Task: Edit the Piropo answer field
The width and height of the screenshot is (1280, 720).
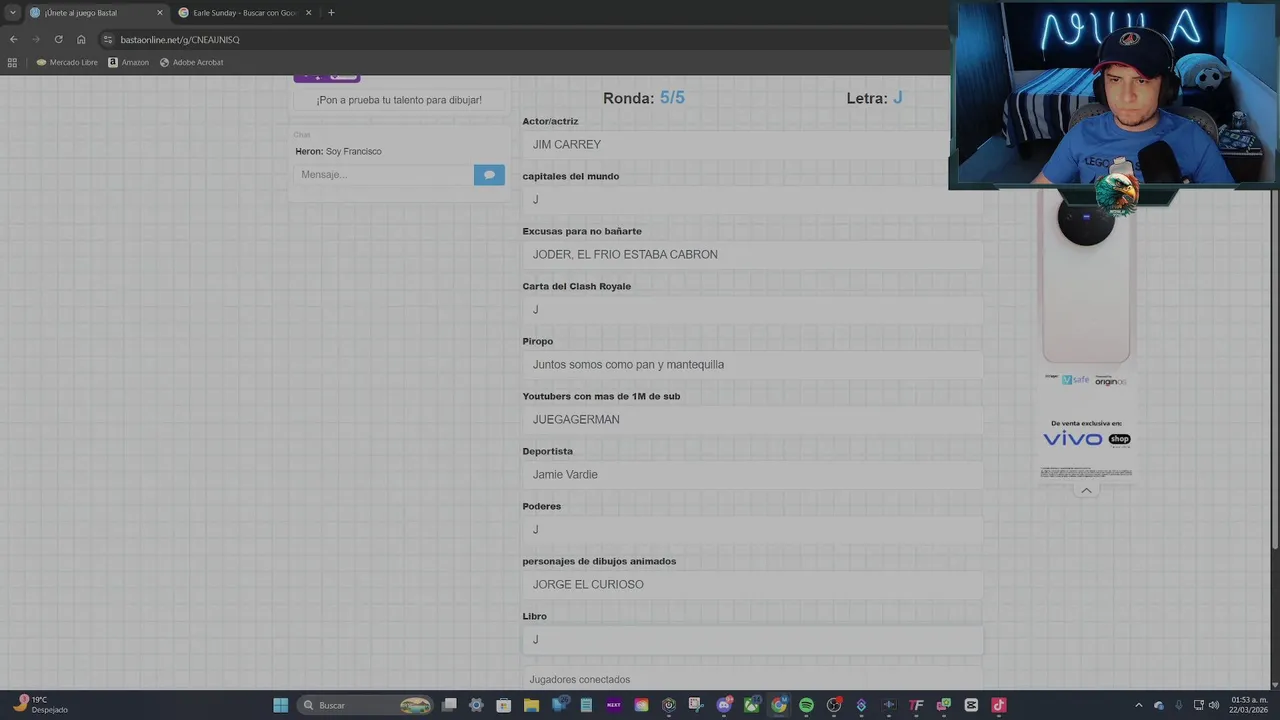Action: 752,364
